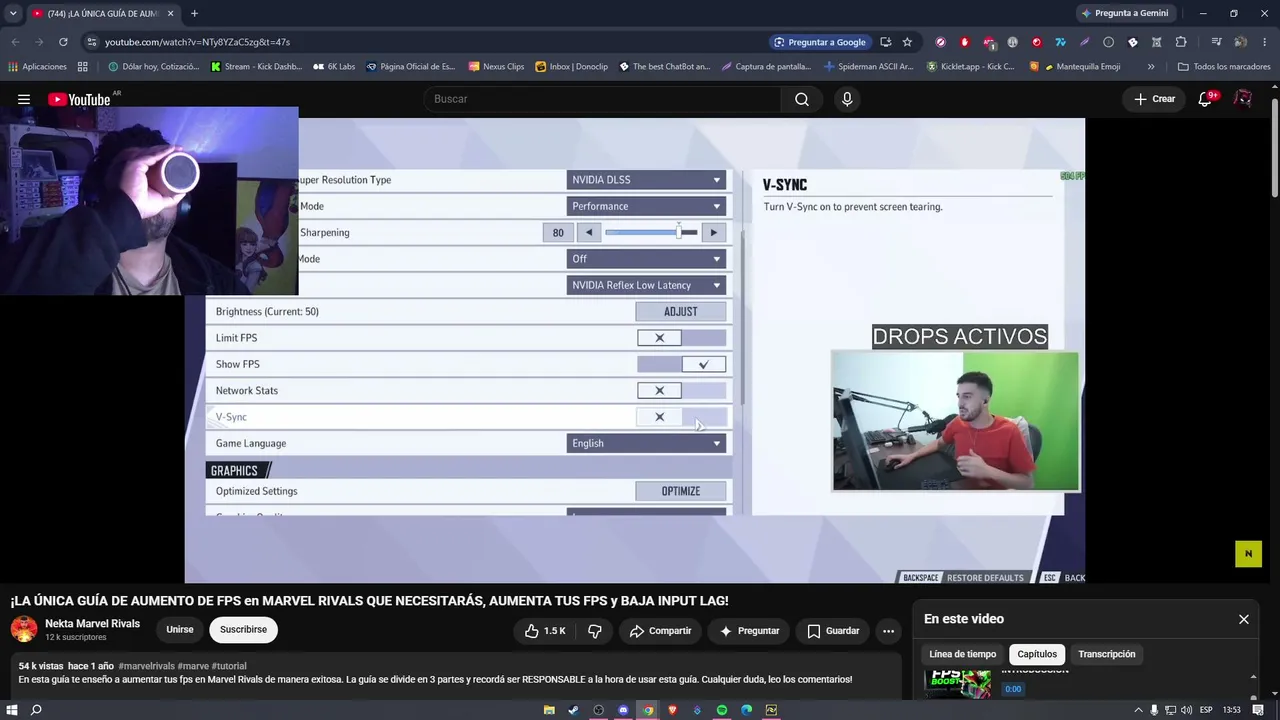1280x720 pixels.
Task: Open Chrome extensions puzzle icon
Action: click(1181, 42)
